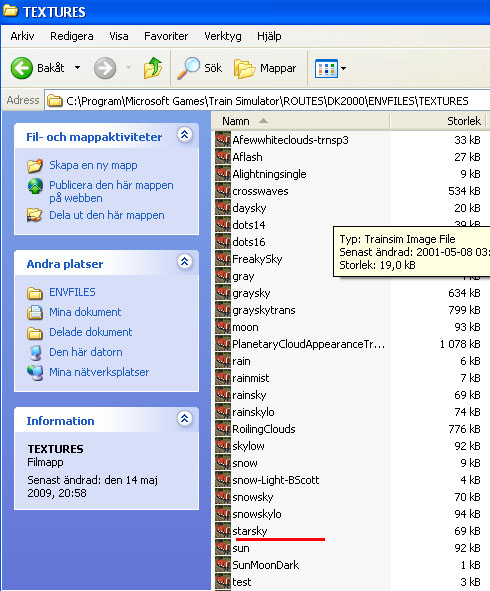This screenshot has width=490, height=591.
Task: Open the forward history dropdown arrow
Action: point(129,68)
